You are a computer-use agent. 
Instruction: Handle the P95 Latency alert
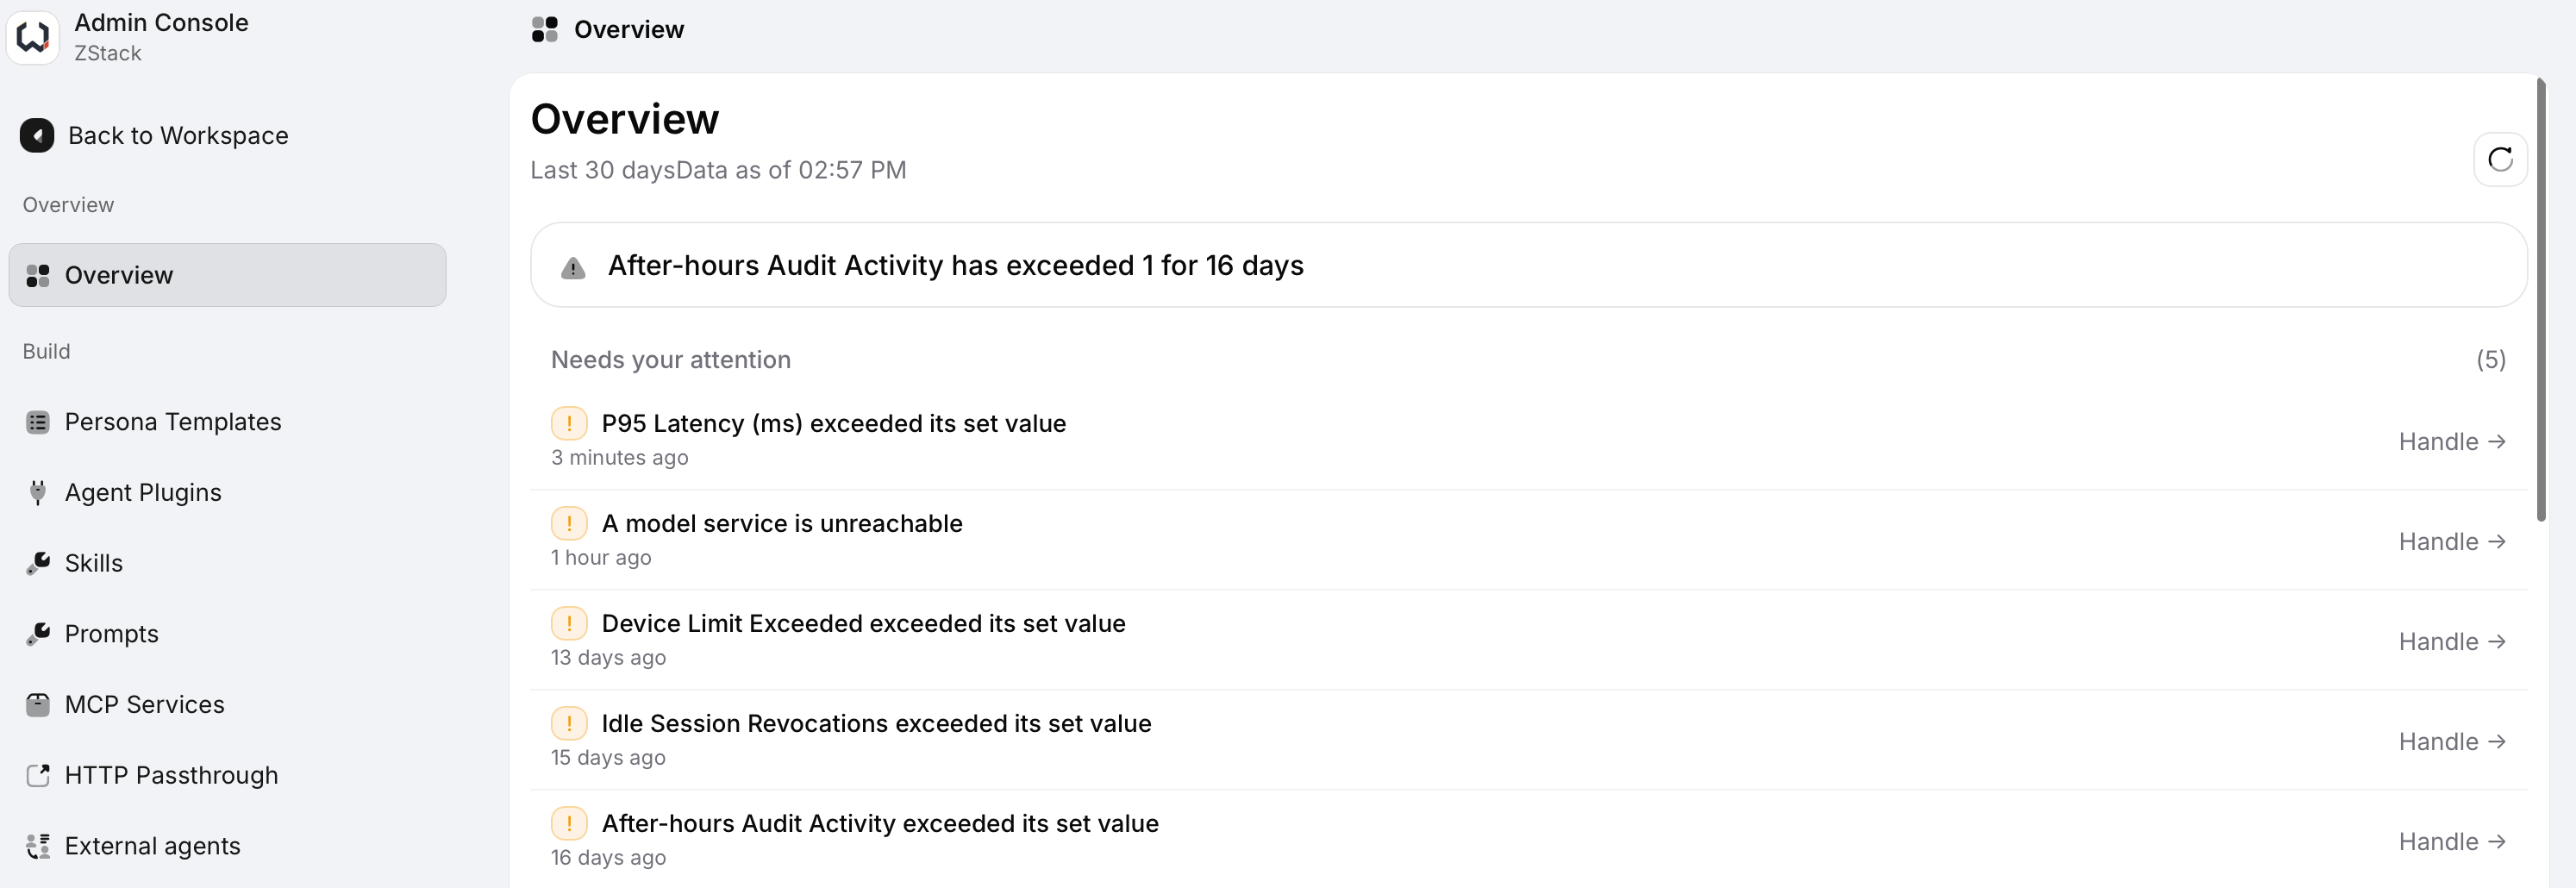coord(2452,441)
